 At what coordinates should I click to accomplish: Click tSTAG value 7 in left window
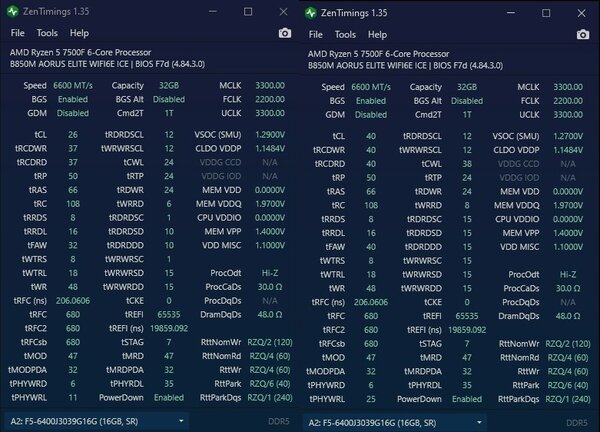[x=169, y=342]
